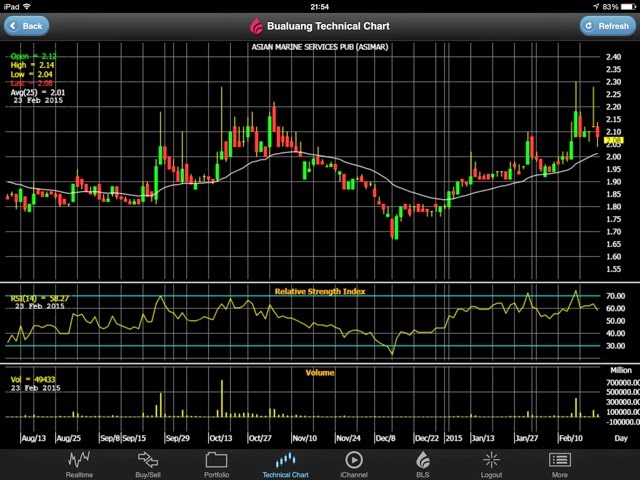Tap the Aug/13 date marker
640x480 pixels.
[33, 438]
